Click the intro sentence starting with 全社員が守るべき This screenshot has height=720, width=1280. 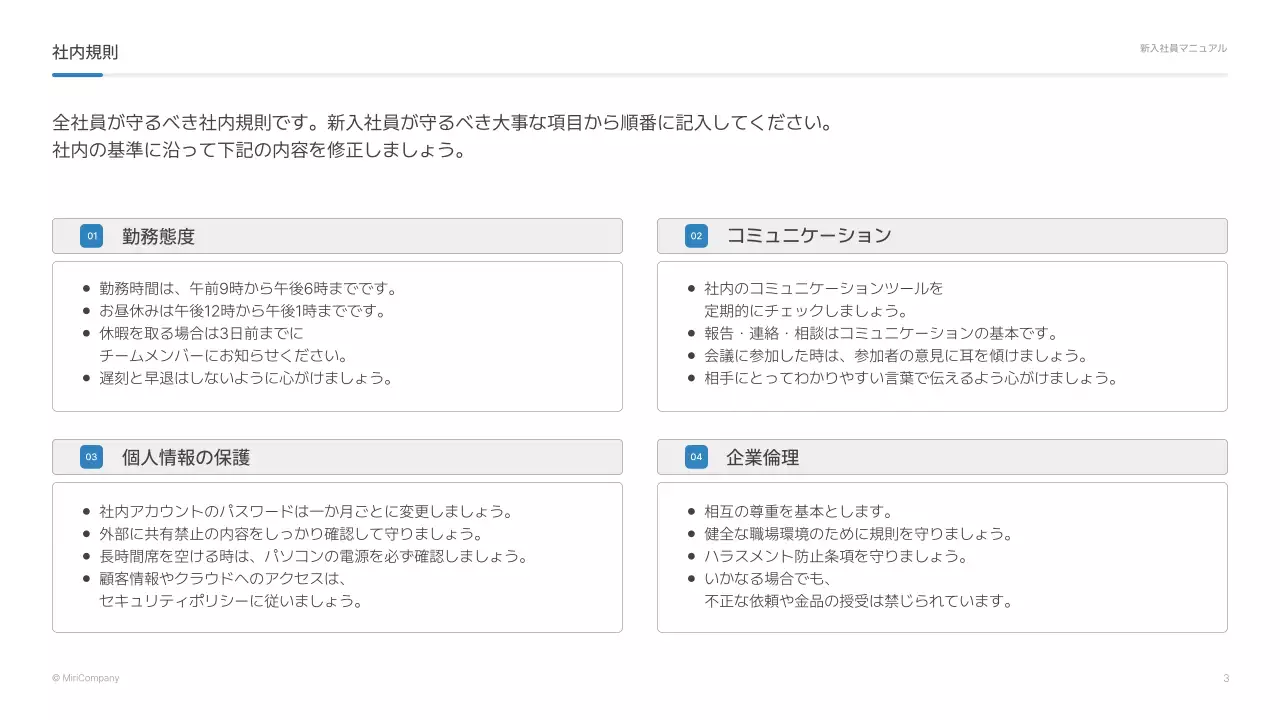pos(442,124)
